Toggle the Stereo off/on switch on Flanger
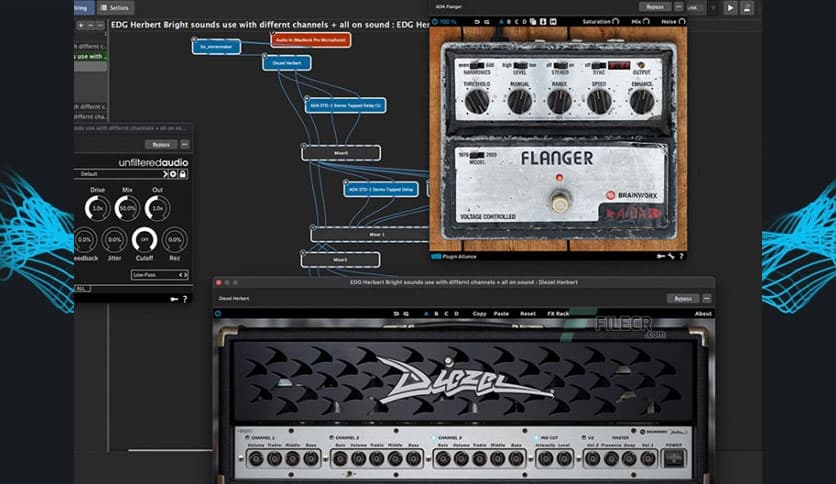Viewport: 836px width, 484px height. pos(560,65)
